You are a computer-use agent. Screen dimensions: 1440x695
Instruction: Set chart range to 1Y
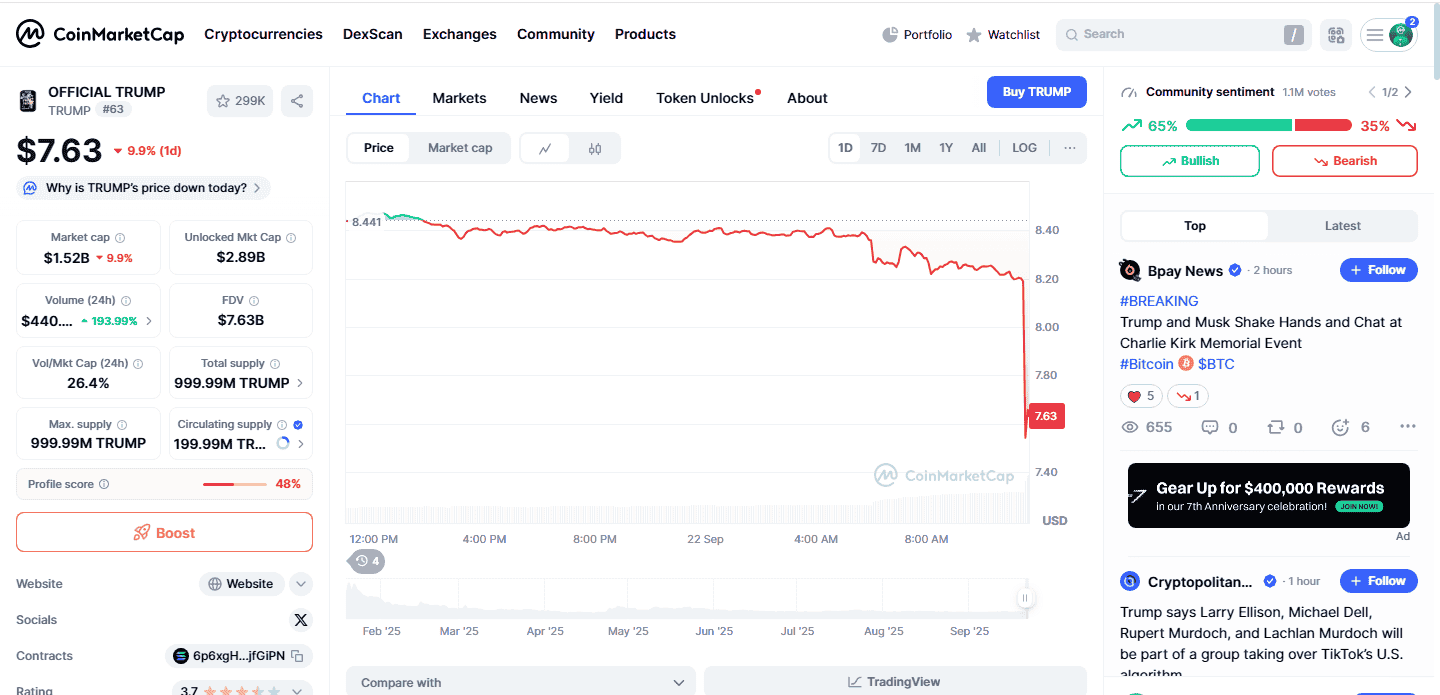coord(946,148)
